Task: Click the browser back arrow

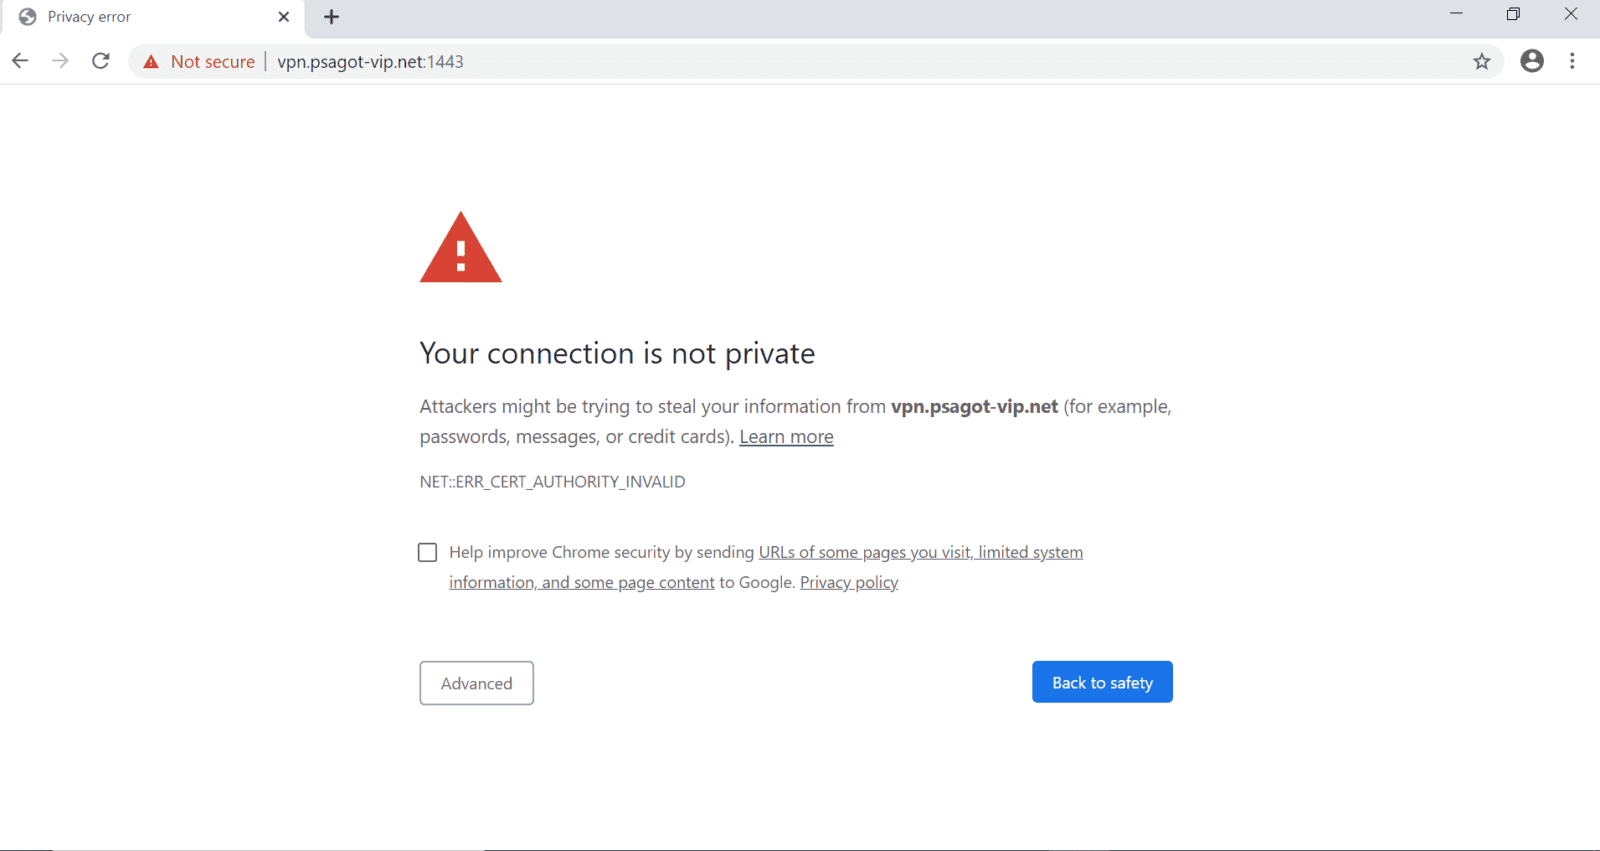Action: pos(20,61)
